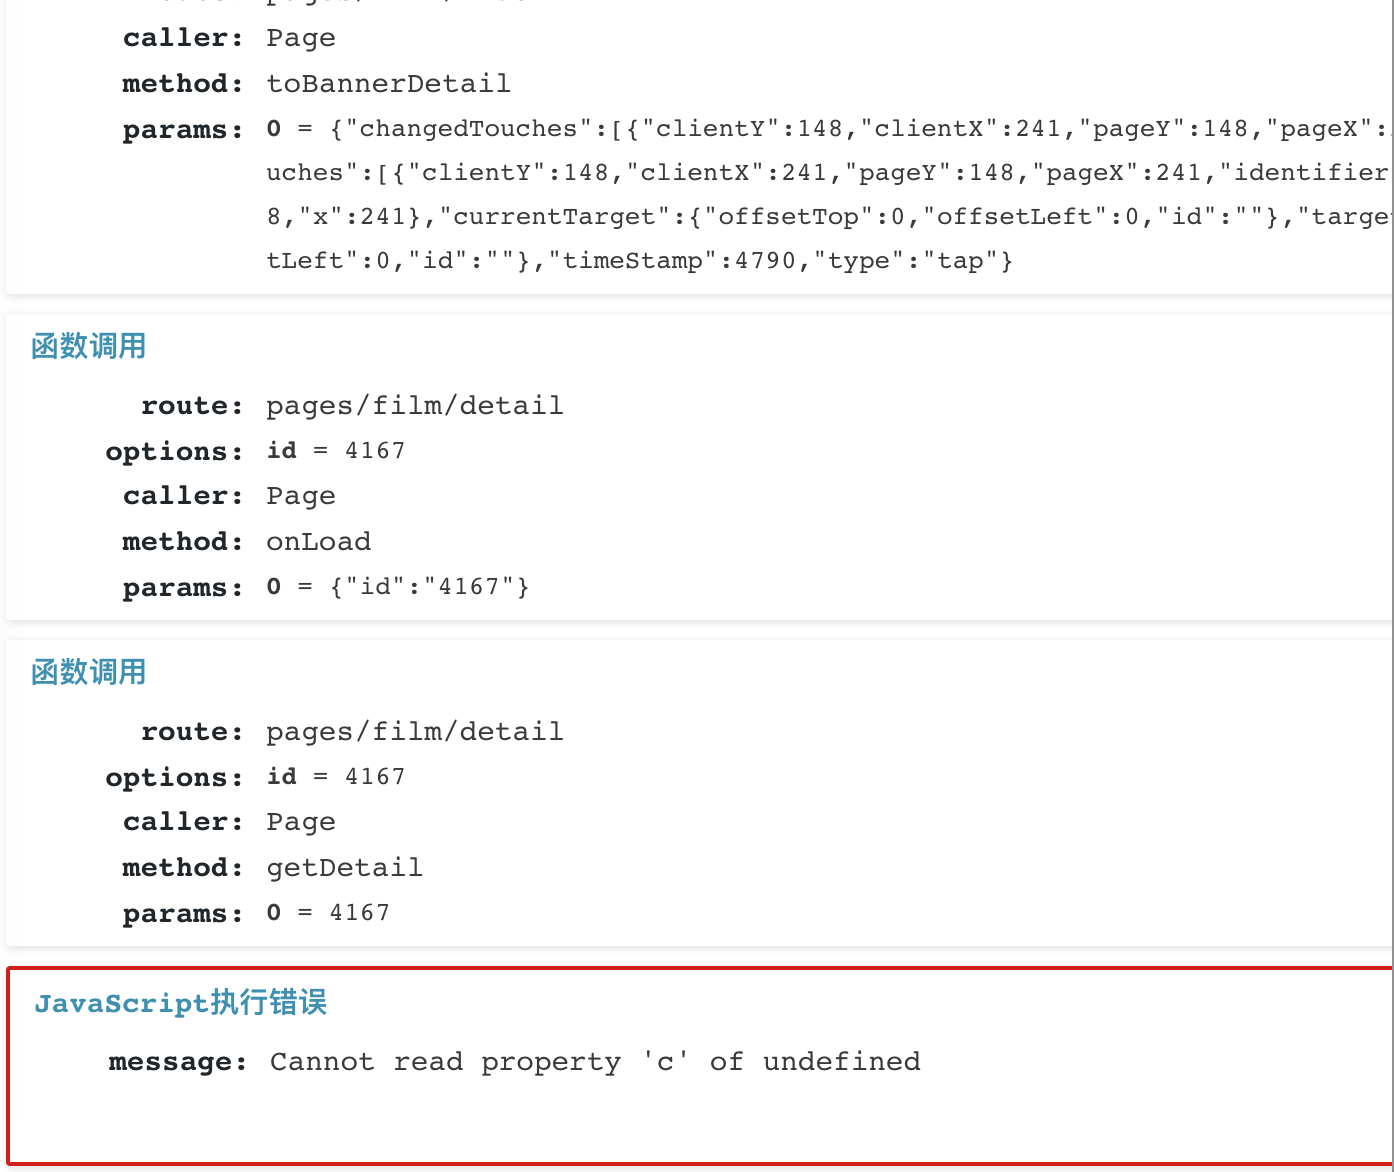Click the options id = 4167 in getDetail card

point(336,776)
